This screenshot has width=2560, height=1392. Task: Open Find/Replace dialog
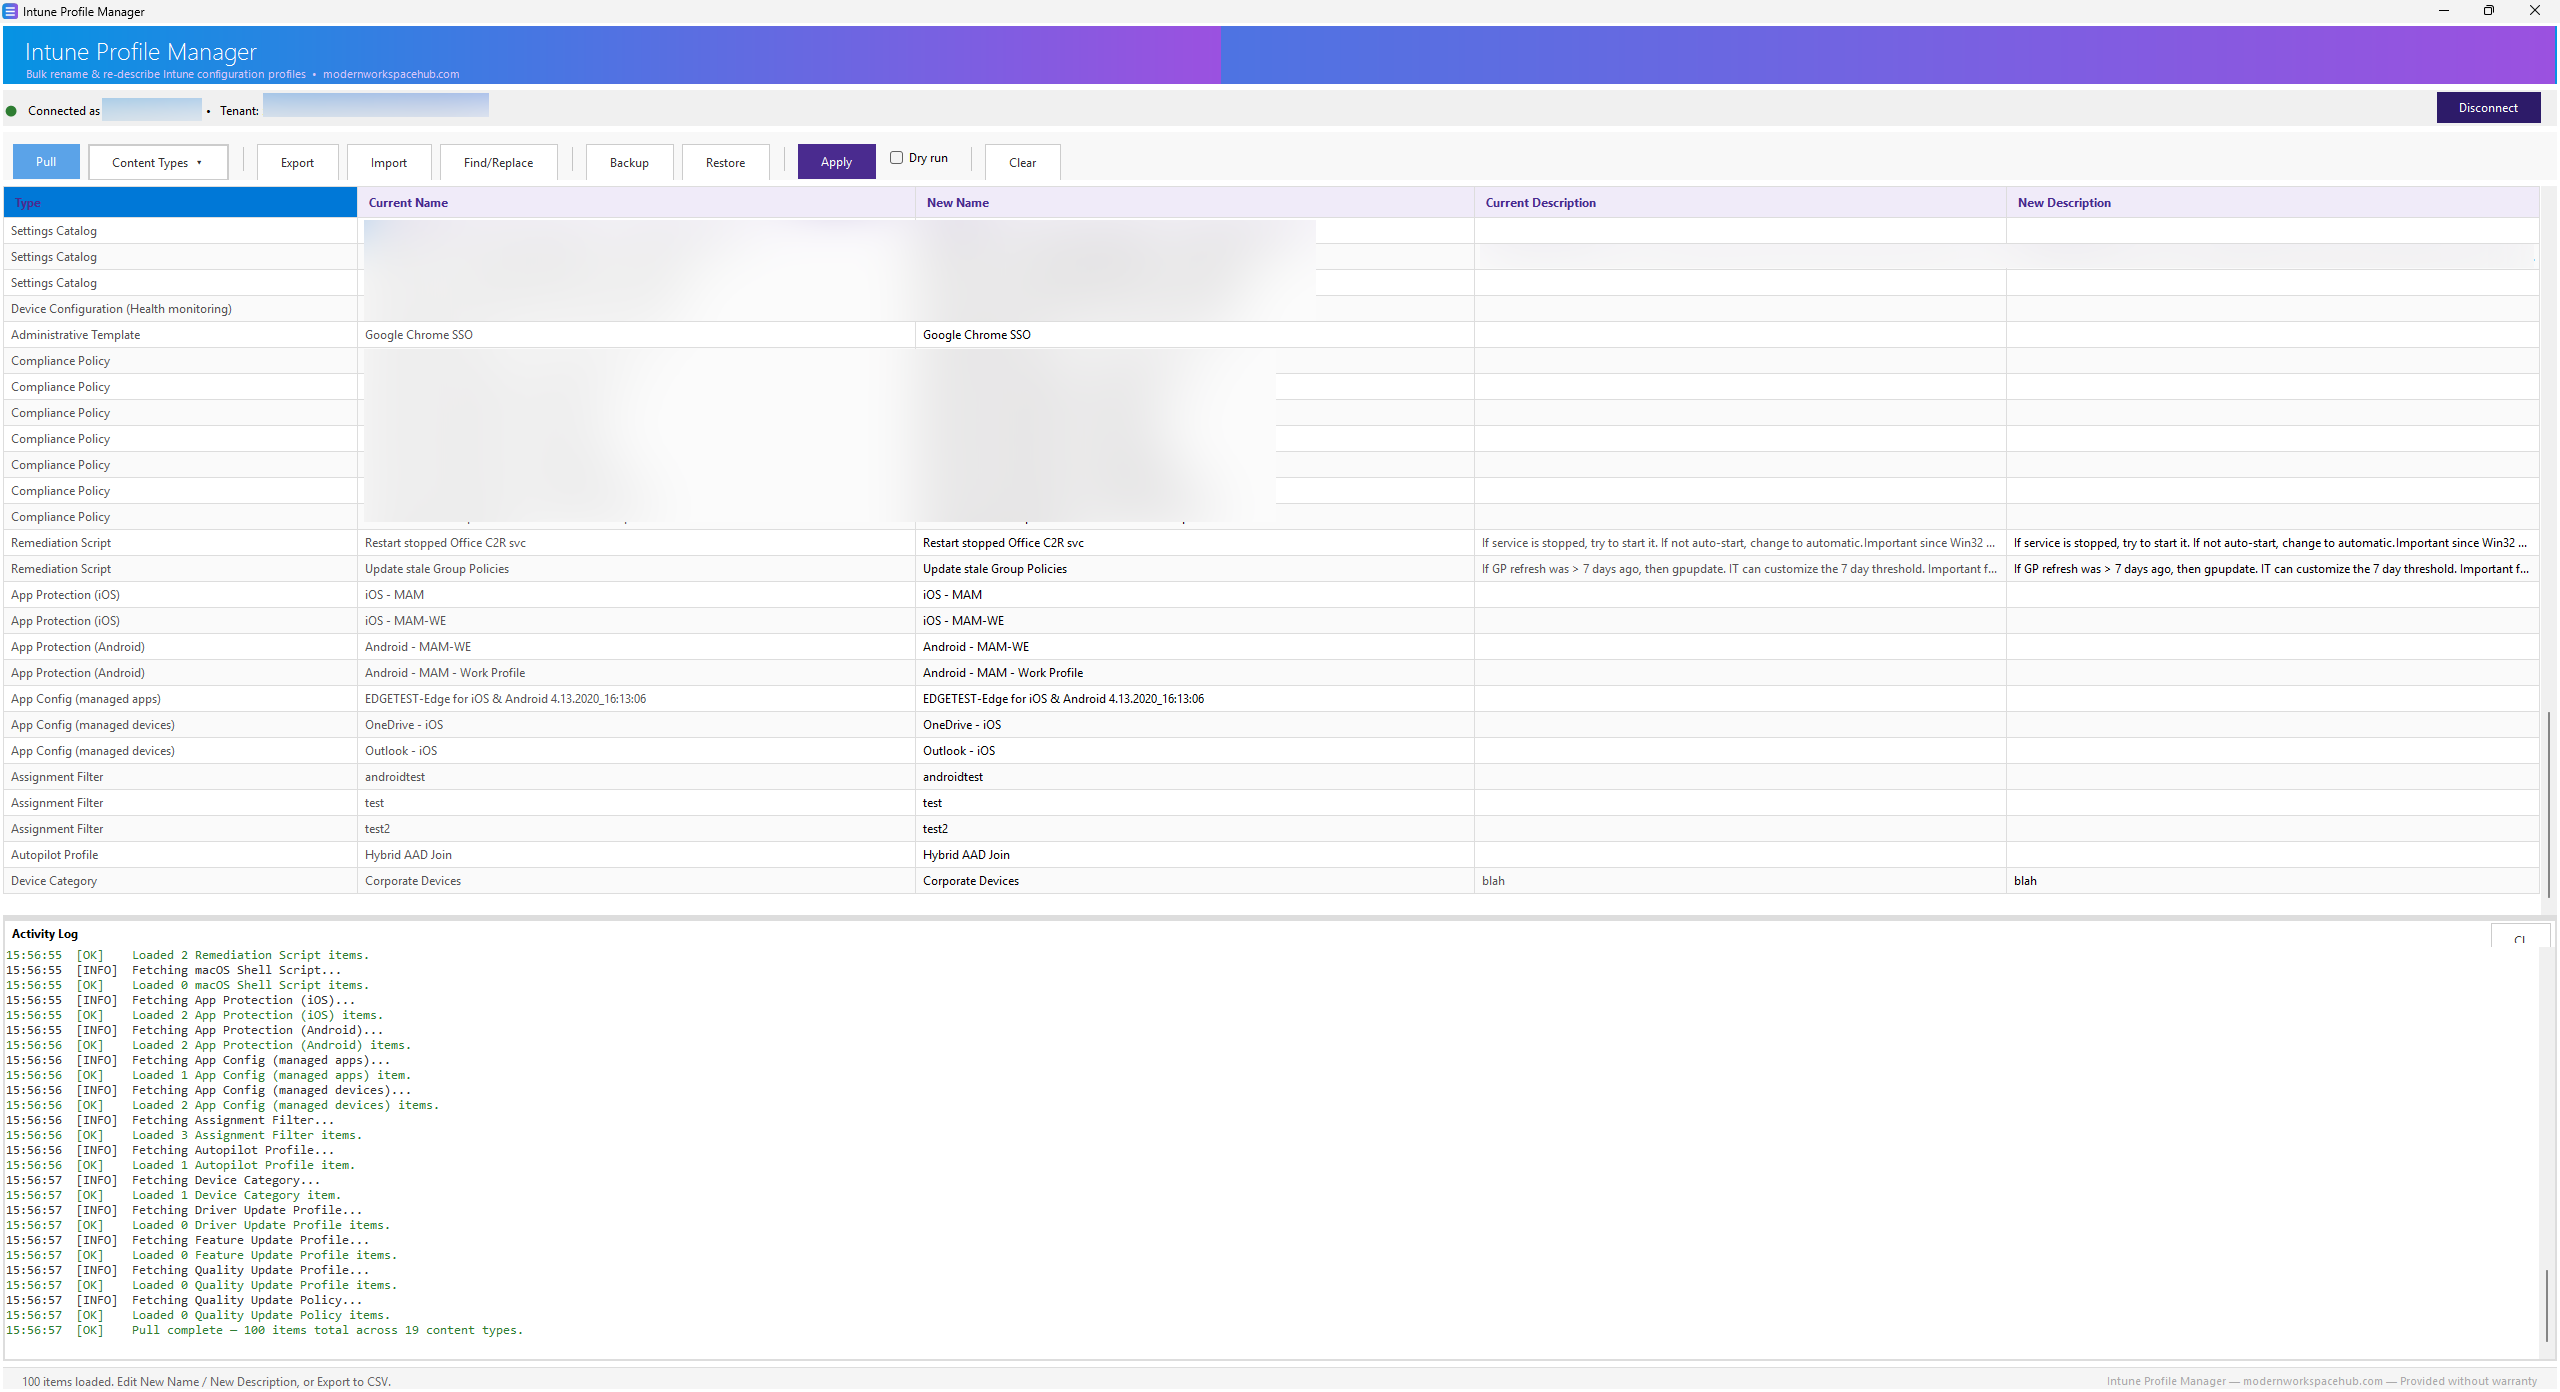coord(498,163)
